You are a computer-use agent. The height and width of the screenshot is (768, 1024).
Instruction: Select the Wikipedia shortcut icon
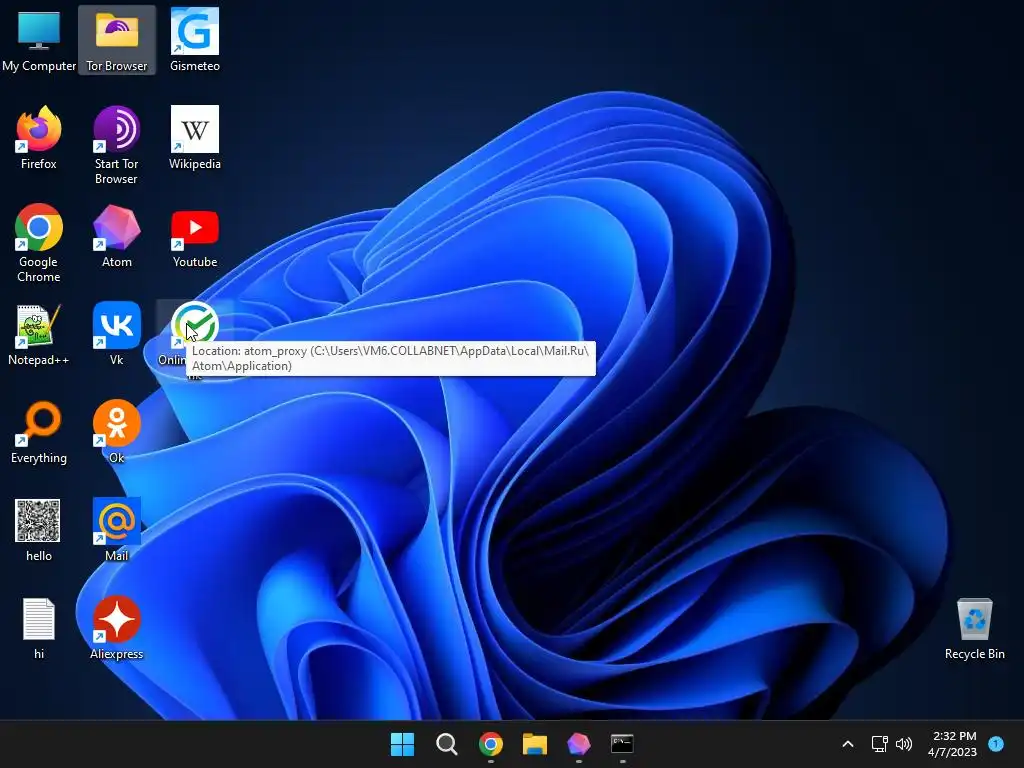point(195,138)
